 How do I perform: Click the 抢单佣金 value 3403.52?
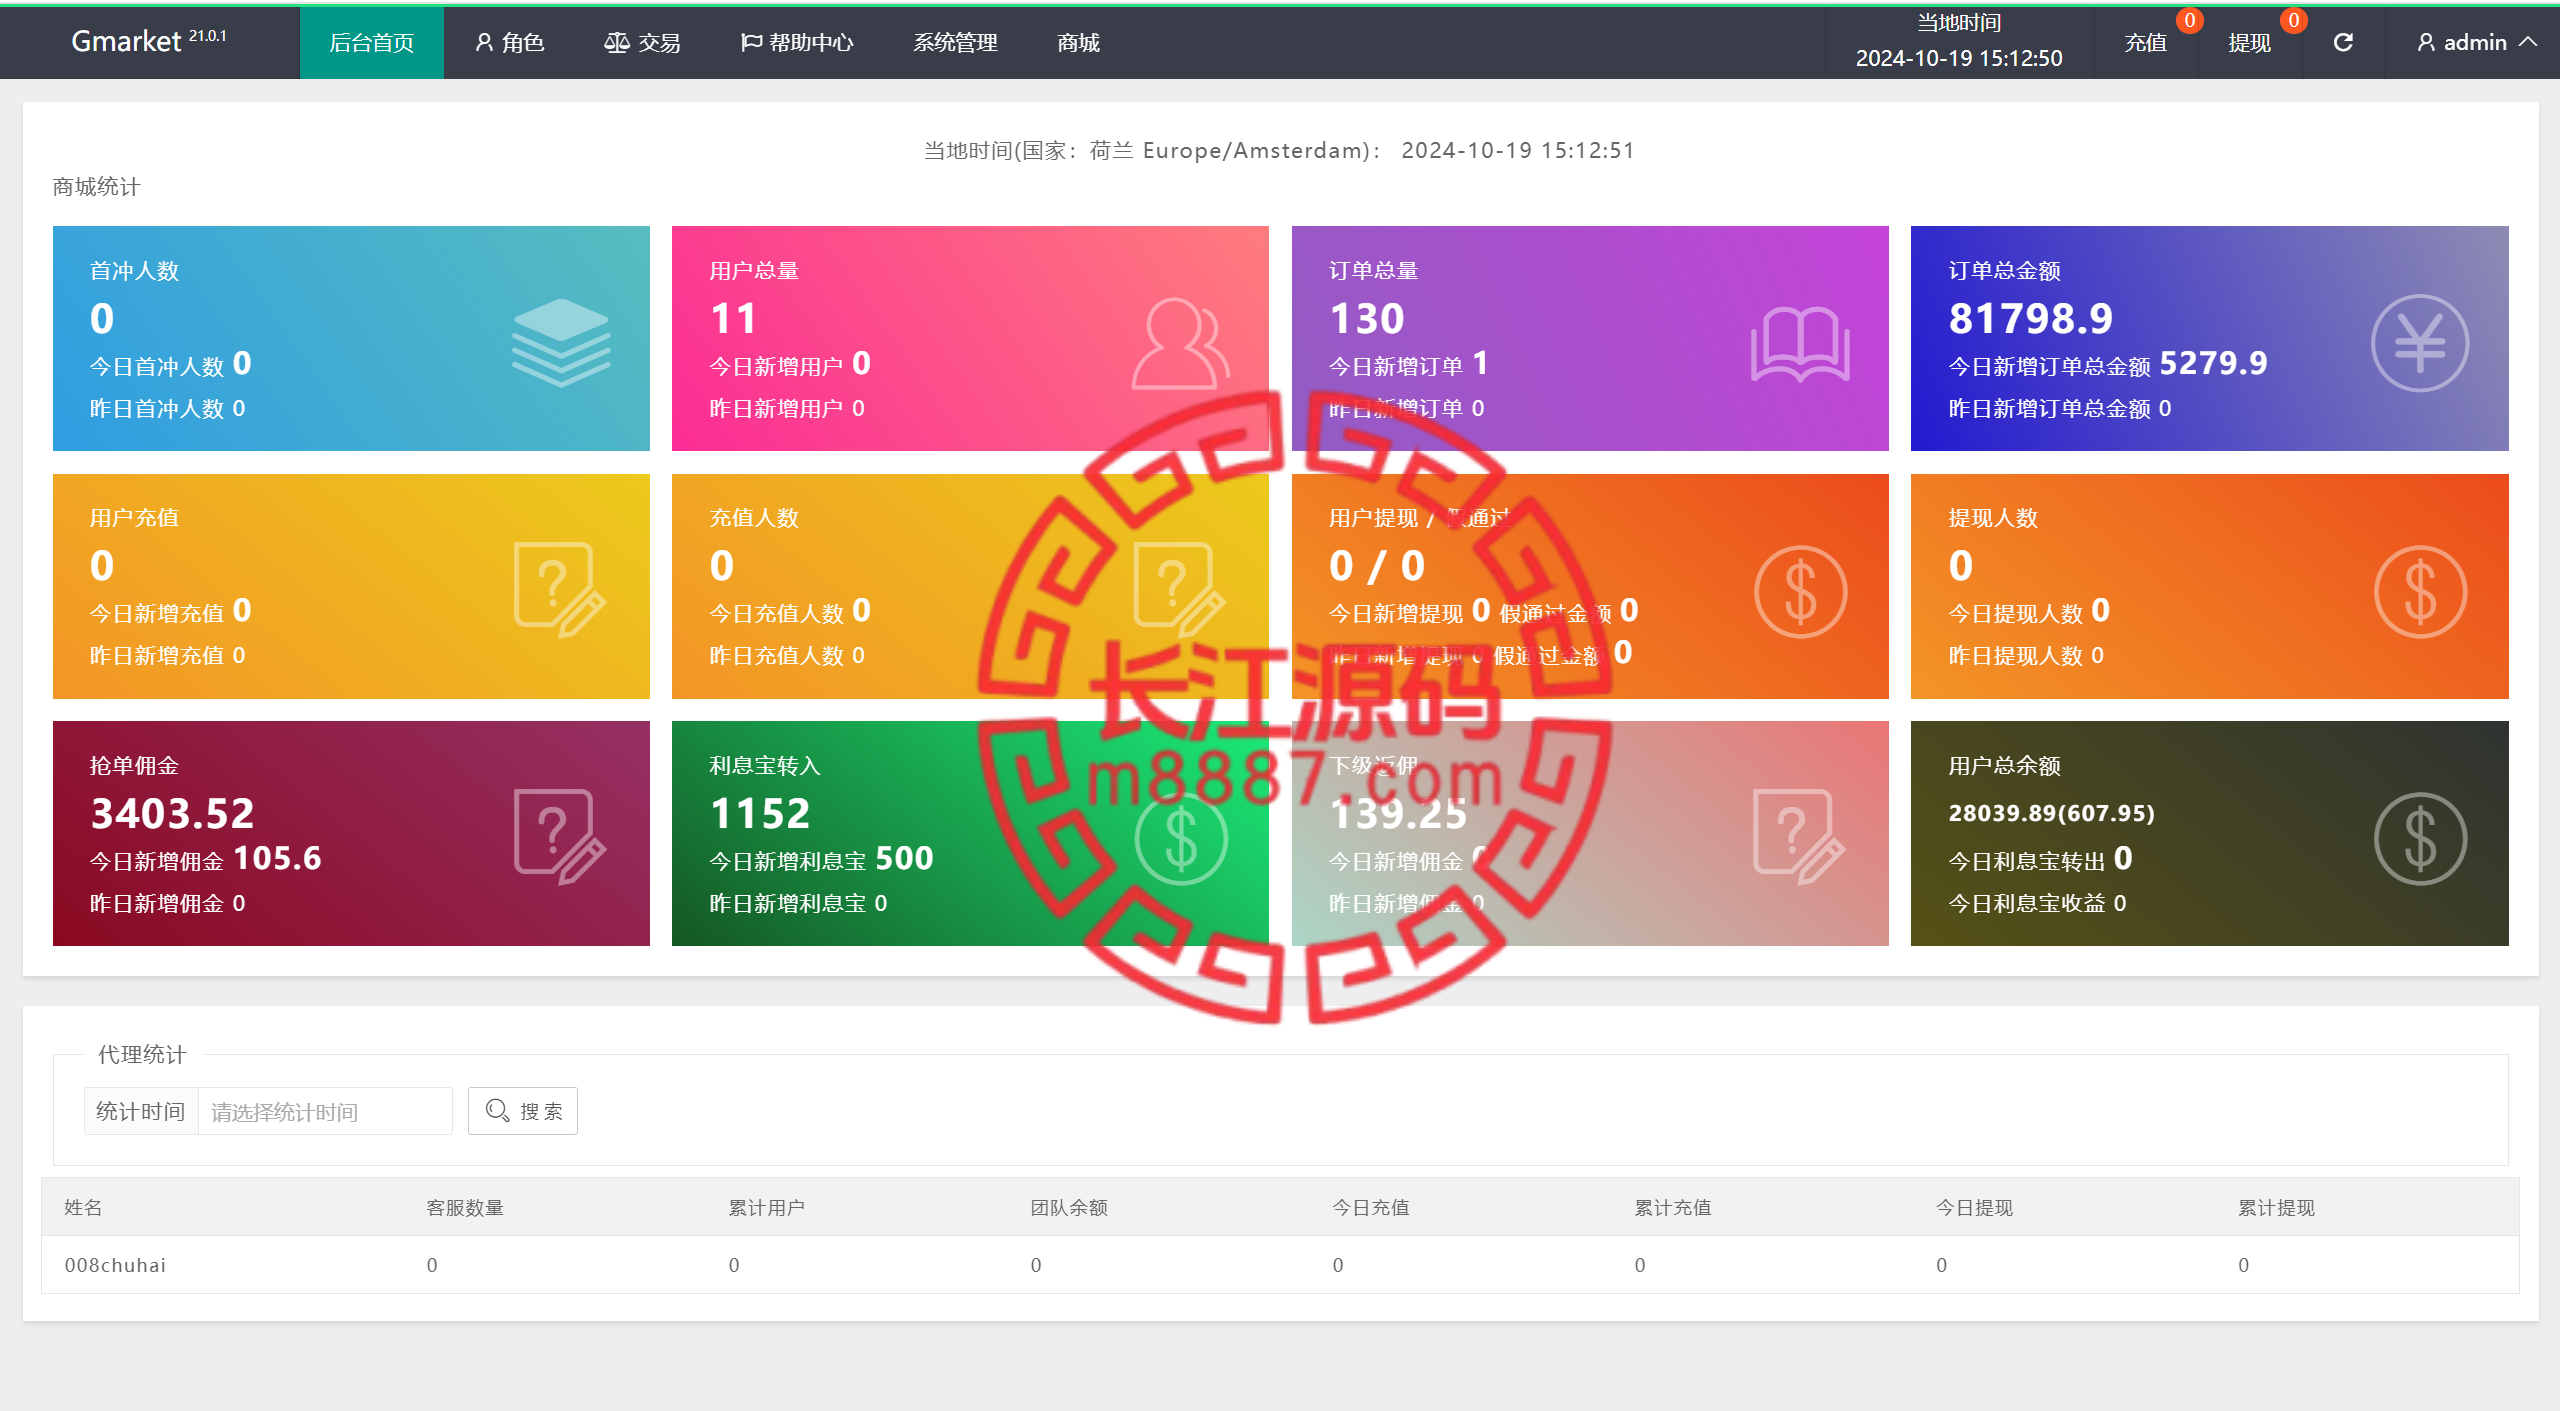click(x=173, y=814)
